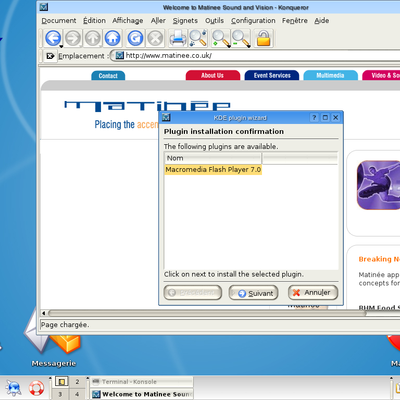Click the left scroll arrow of horizontal scrollbar
The height and width of the screenshot is (400, 400).
tap(43, 313)
